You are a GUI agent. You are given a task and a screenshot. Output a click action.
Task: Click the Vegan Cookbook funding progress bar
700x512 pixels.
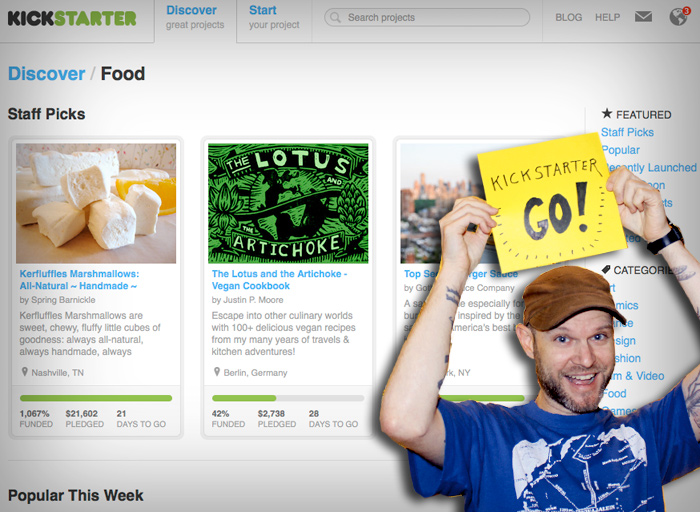tap(288, 398)
